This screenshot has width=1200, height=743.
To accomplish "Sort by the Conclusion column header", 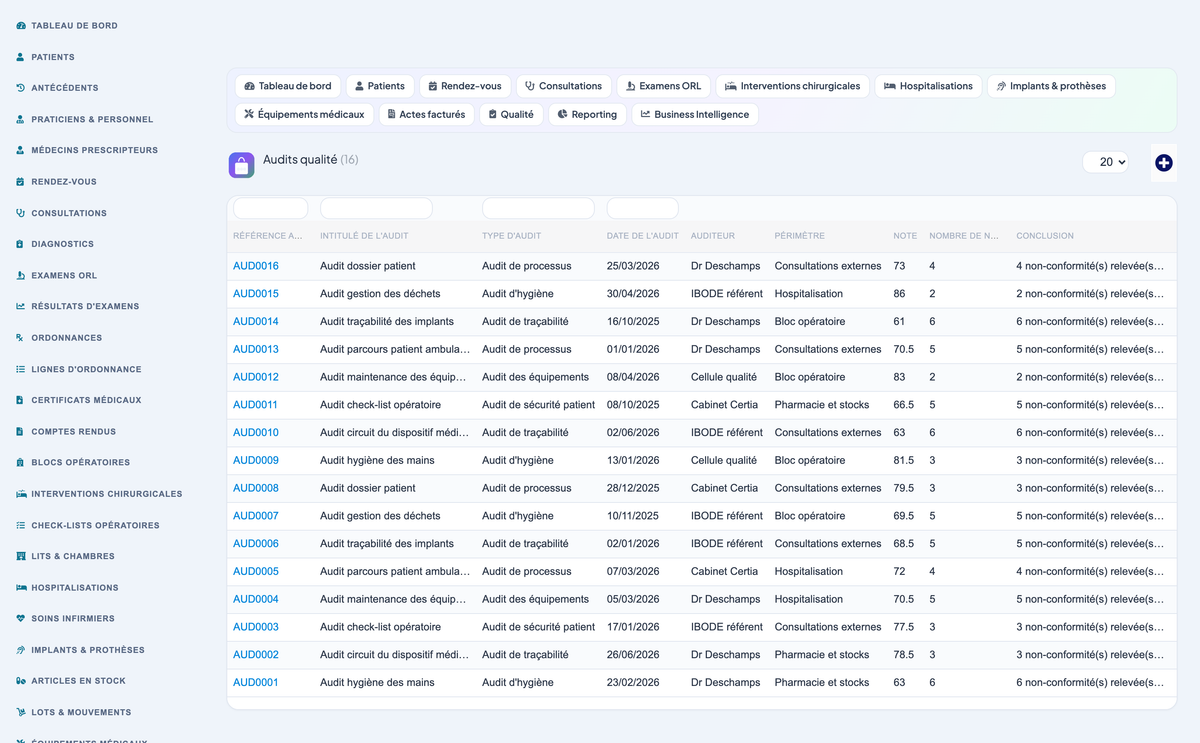I will [x=1045, y=236].
